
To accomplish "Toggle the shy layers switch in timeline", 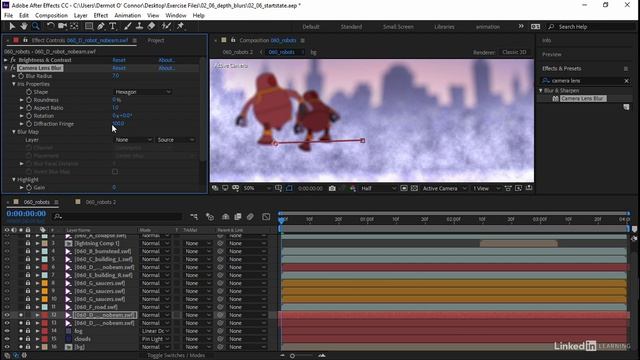I will point(225,217).
